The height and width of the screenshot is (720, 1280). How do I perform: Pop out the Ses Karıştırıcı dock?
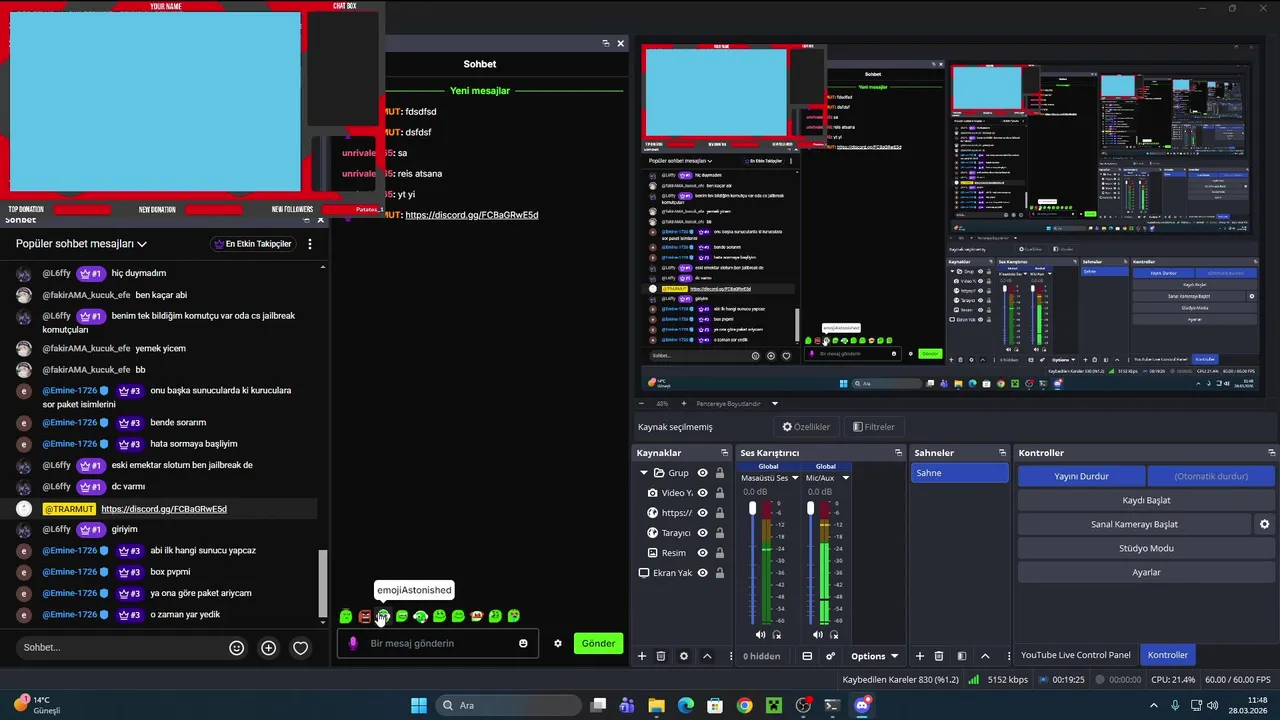pos(898,453)
